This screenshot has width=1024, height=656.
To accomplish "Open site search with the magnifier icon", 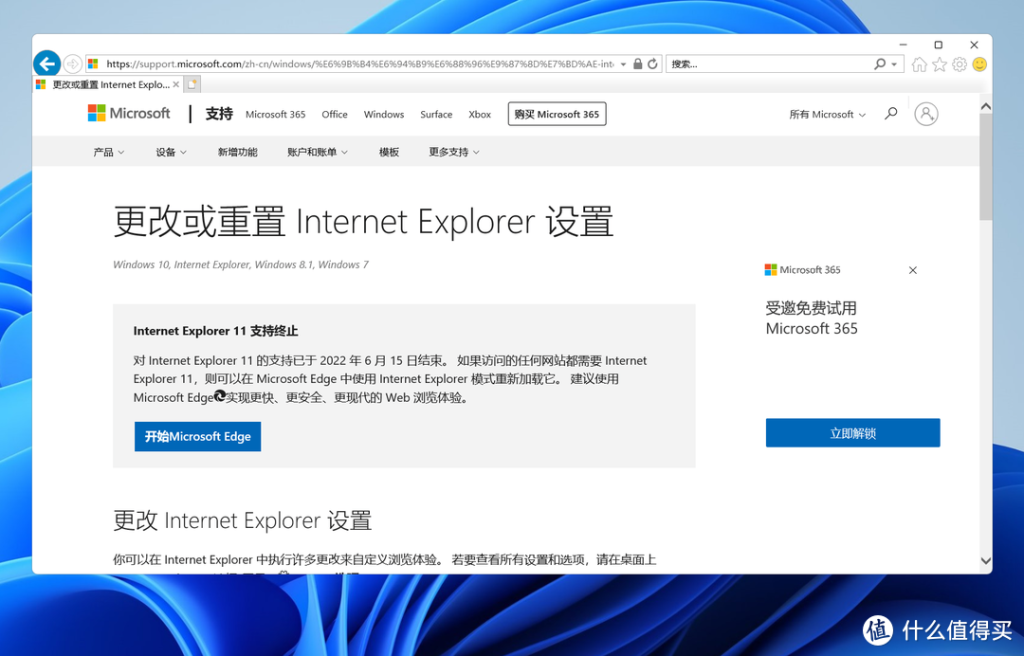I will (890, 113).
